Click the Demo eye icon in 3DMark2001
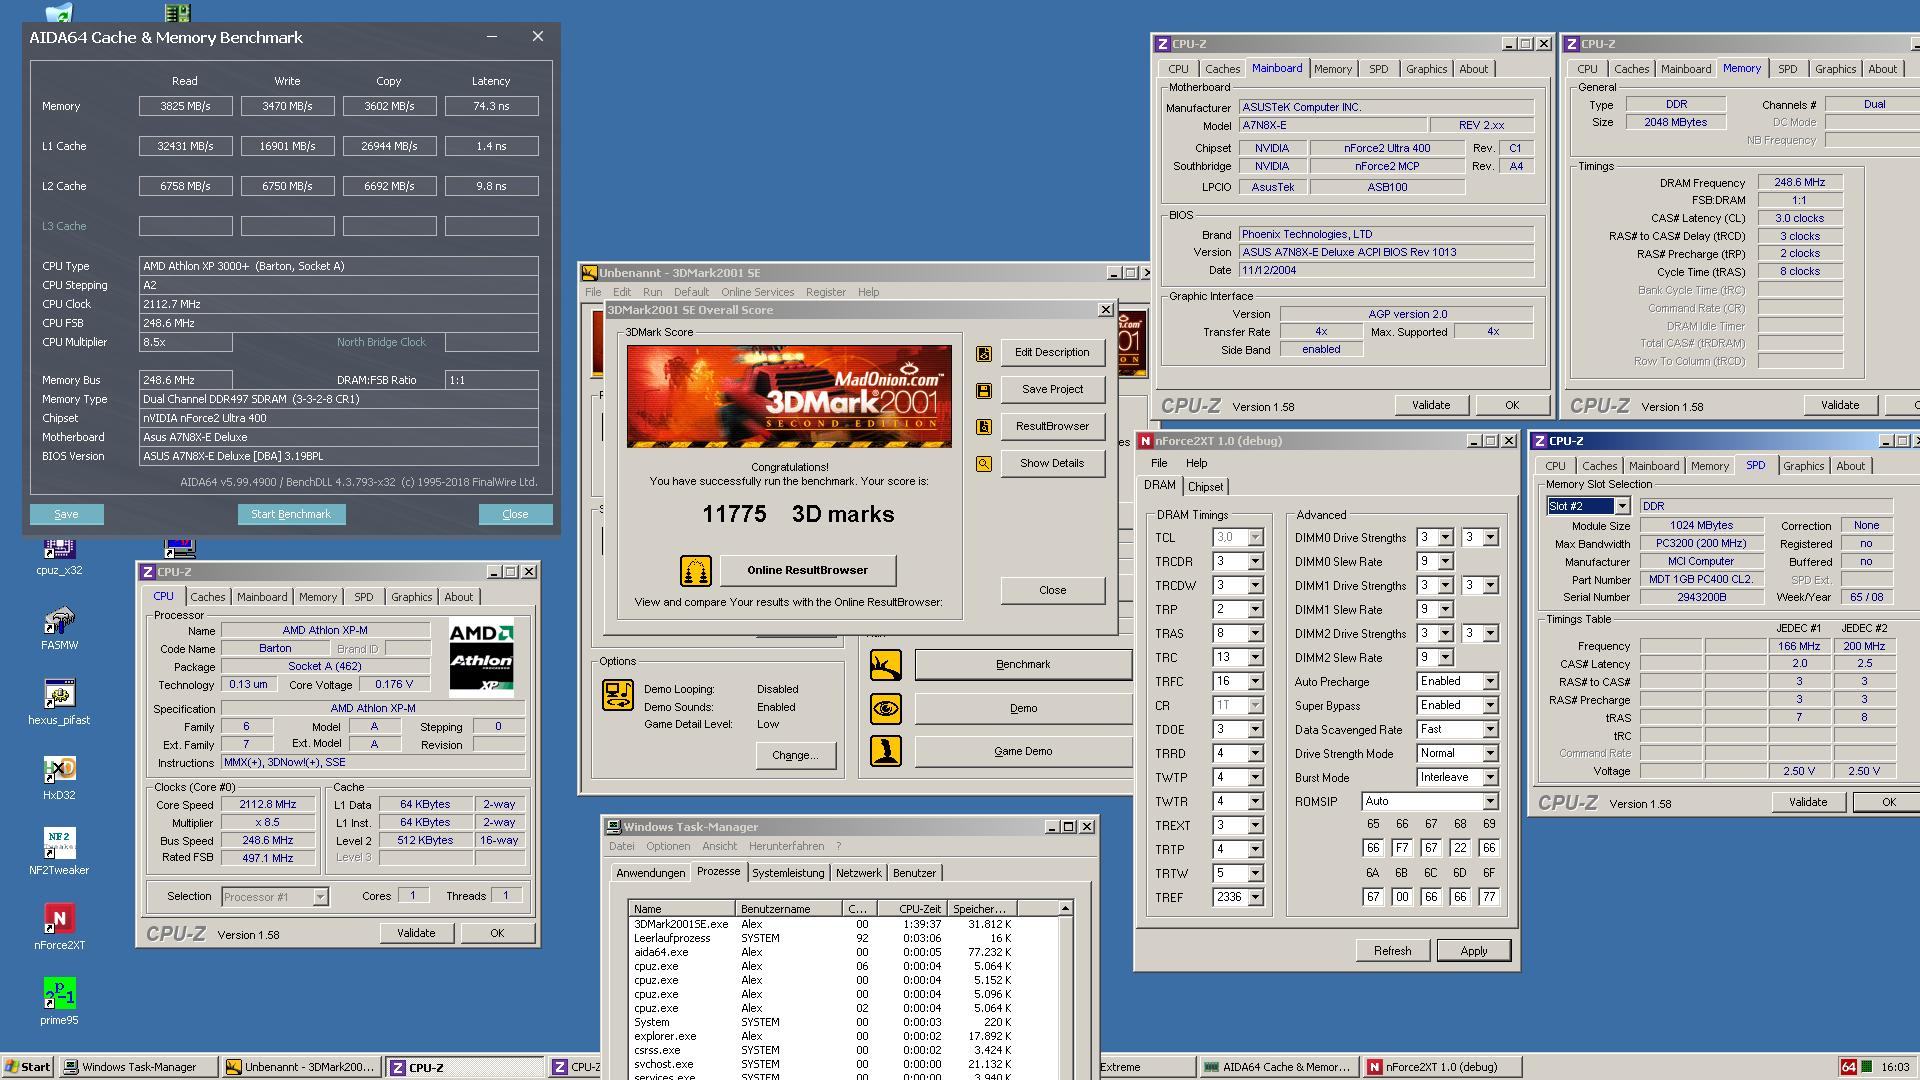 tap(886, 709)
